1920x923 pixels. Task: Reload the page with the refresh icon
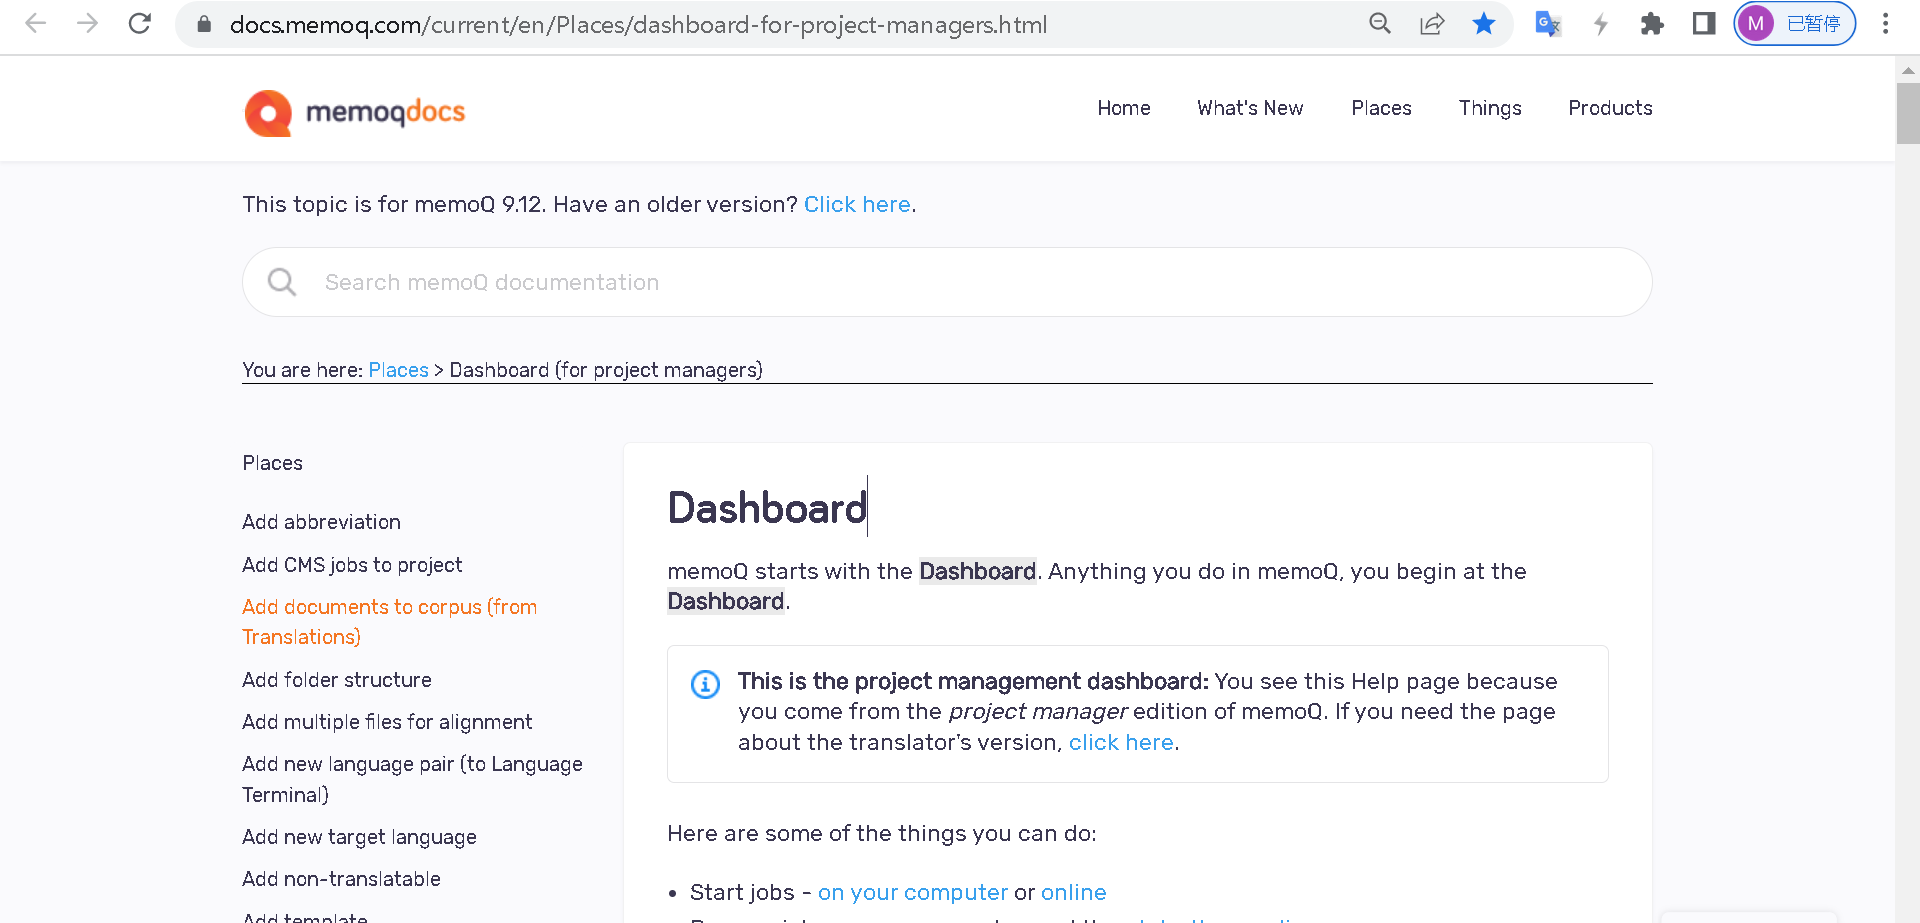[x=140, y=23]
